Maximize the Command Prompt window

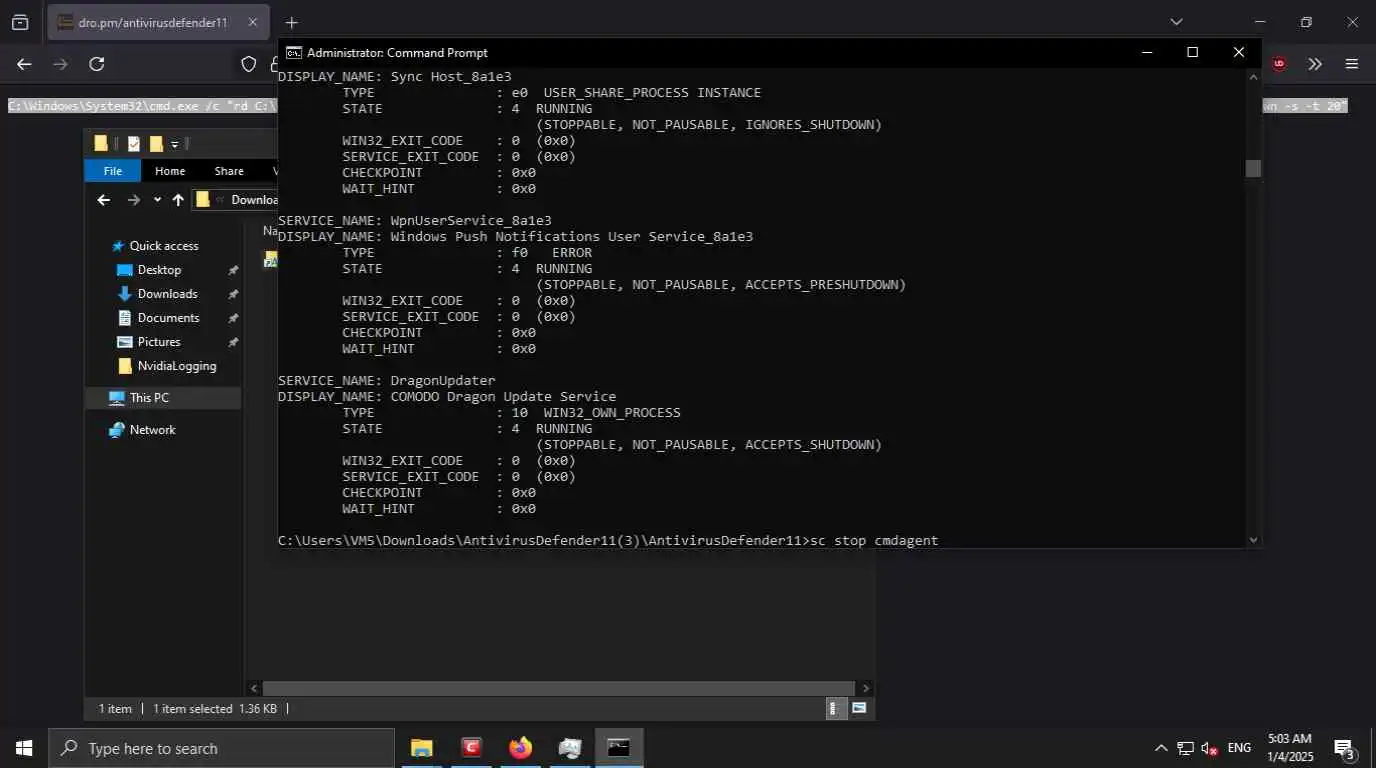pyautogui.click(x=1192, y=52)
